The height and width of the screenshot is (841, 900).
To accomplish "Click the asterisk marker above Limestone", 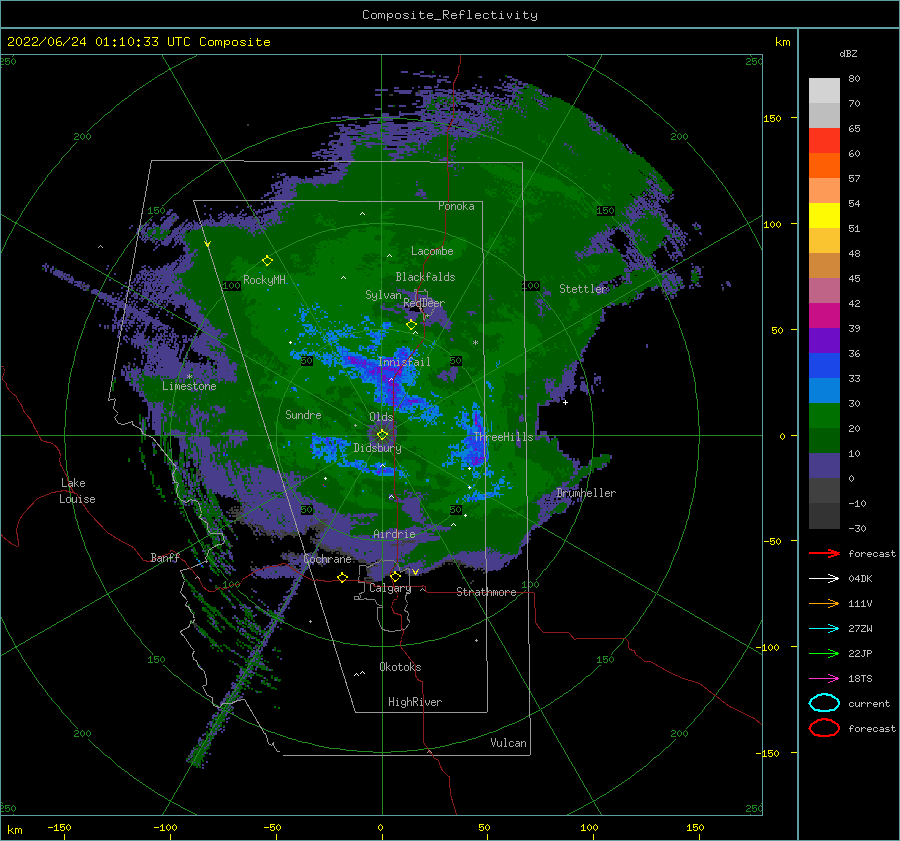I will coord(189,377).
